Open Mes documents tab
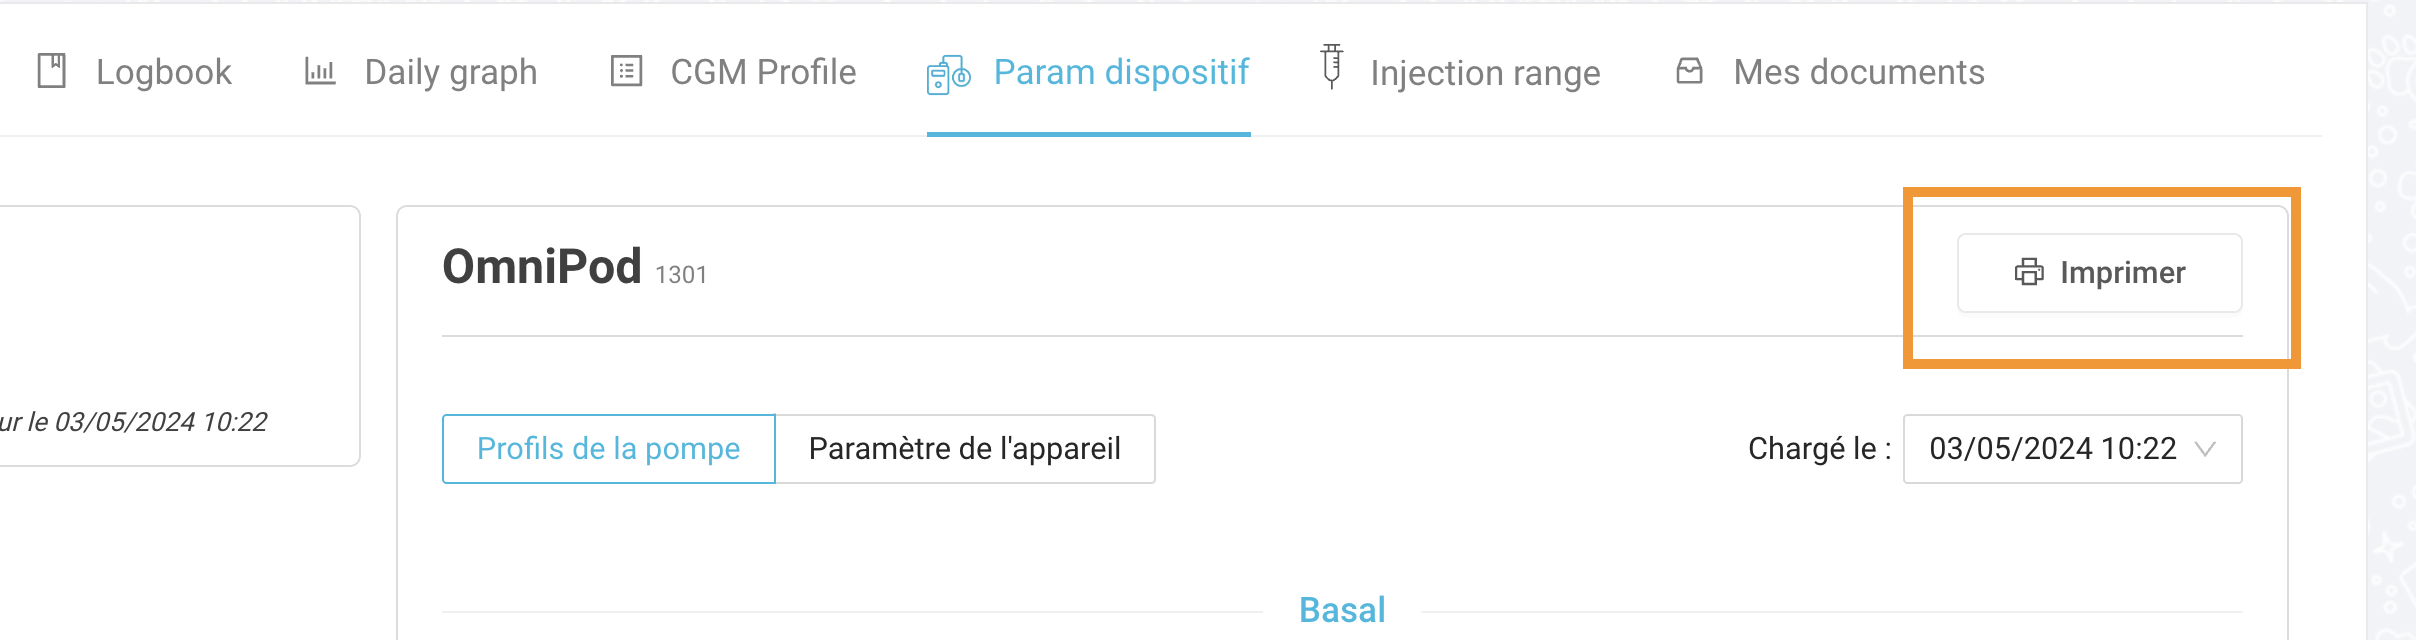 click(x=1830, y=72)
